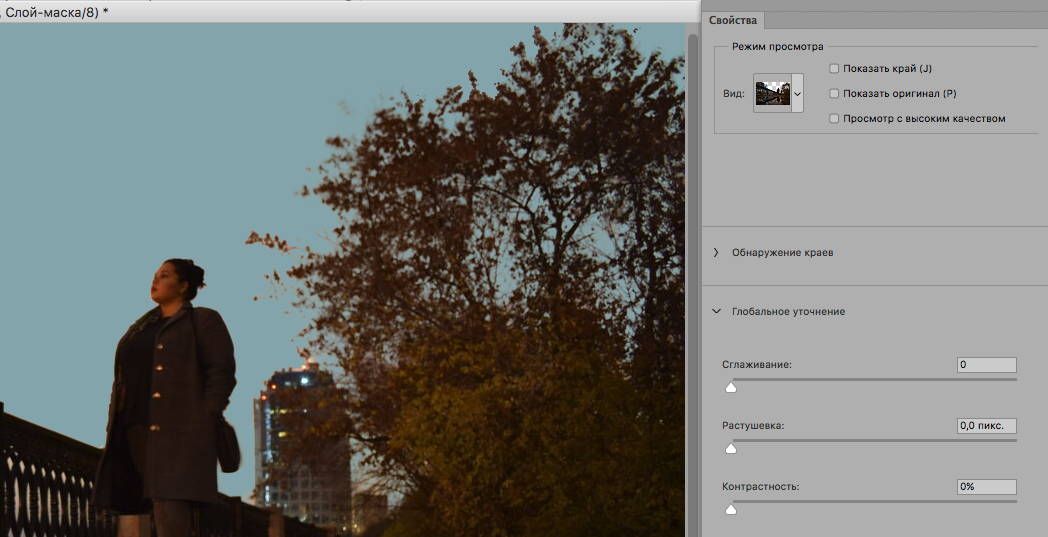Click the Контрастность: label

[761, 487]
